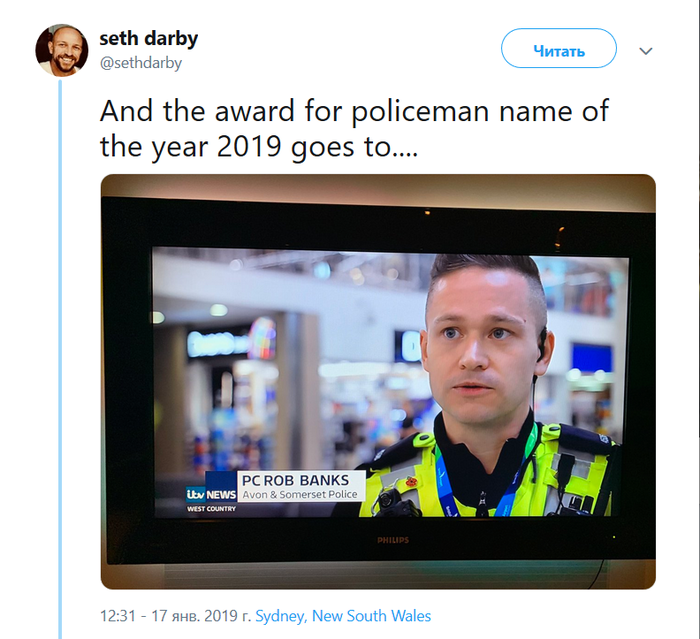This screenshot has width=700, height=639.
Task: Click the WEST COUNTRY label under ITV logo
Action: (211, 509)
